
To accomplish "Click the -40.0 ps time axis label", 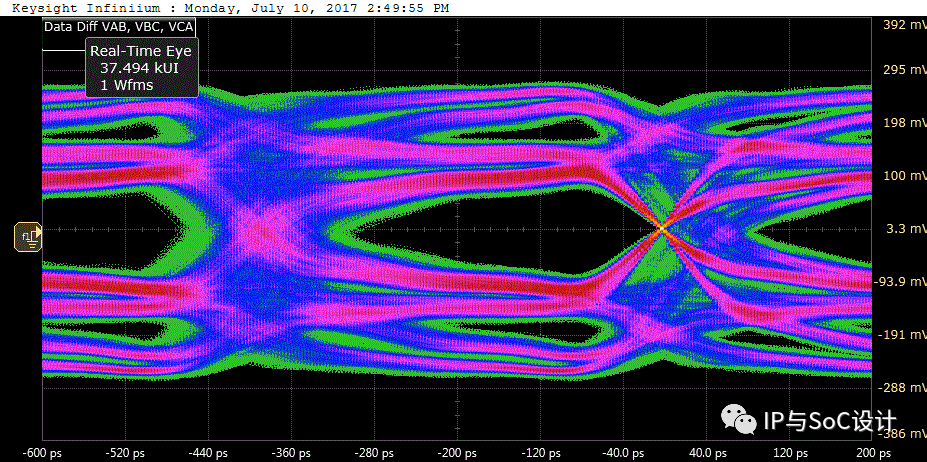I will click(x=623, y=453).
